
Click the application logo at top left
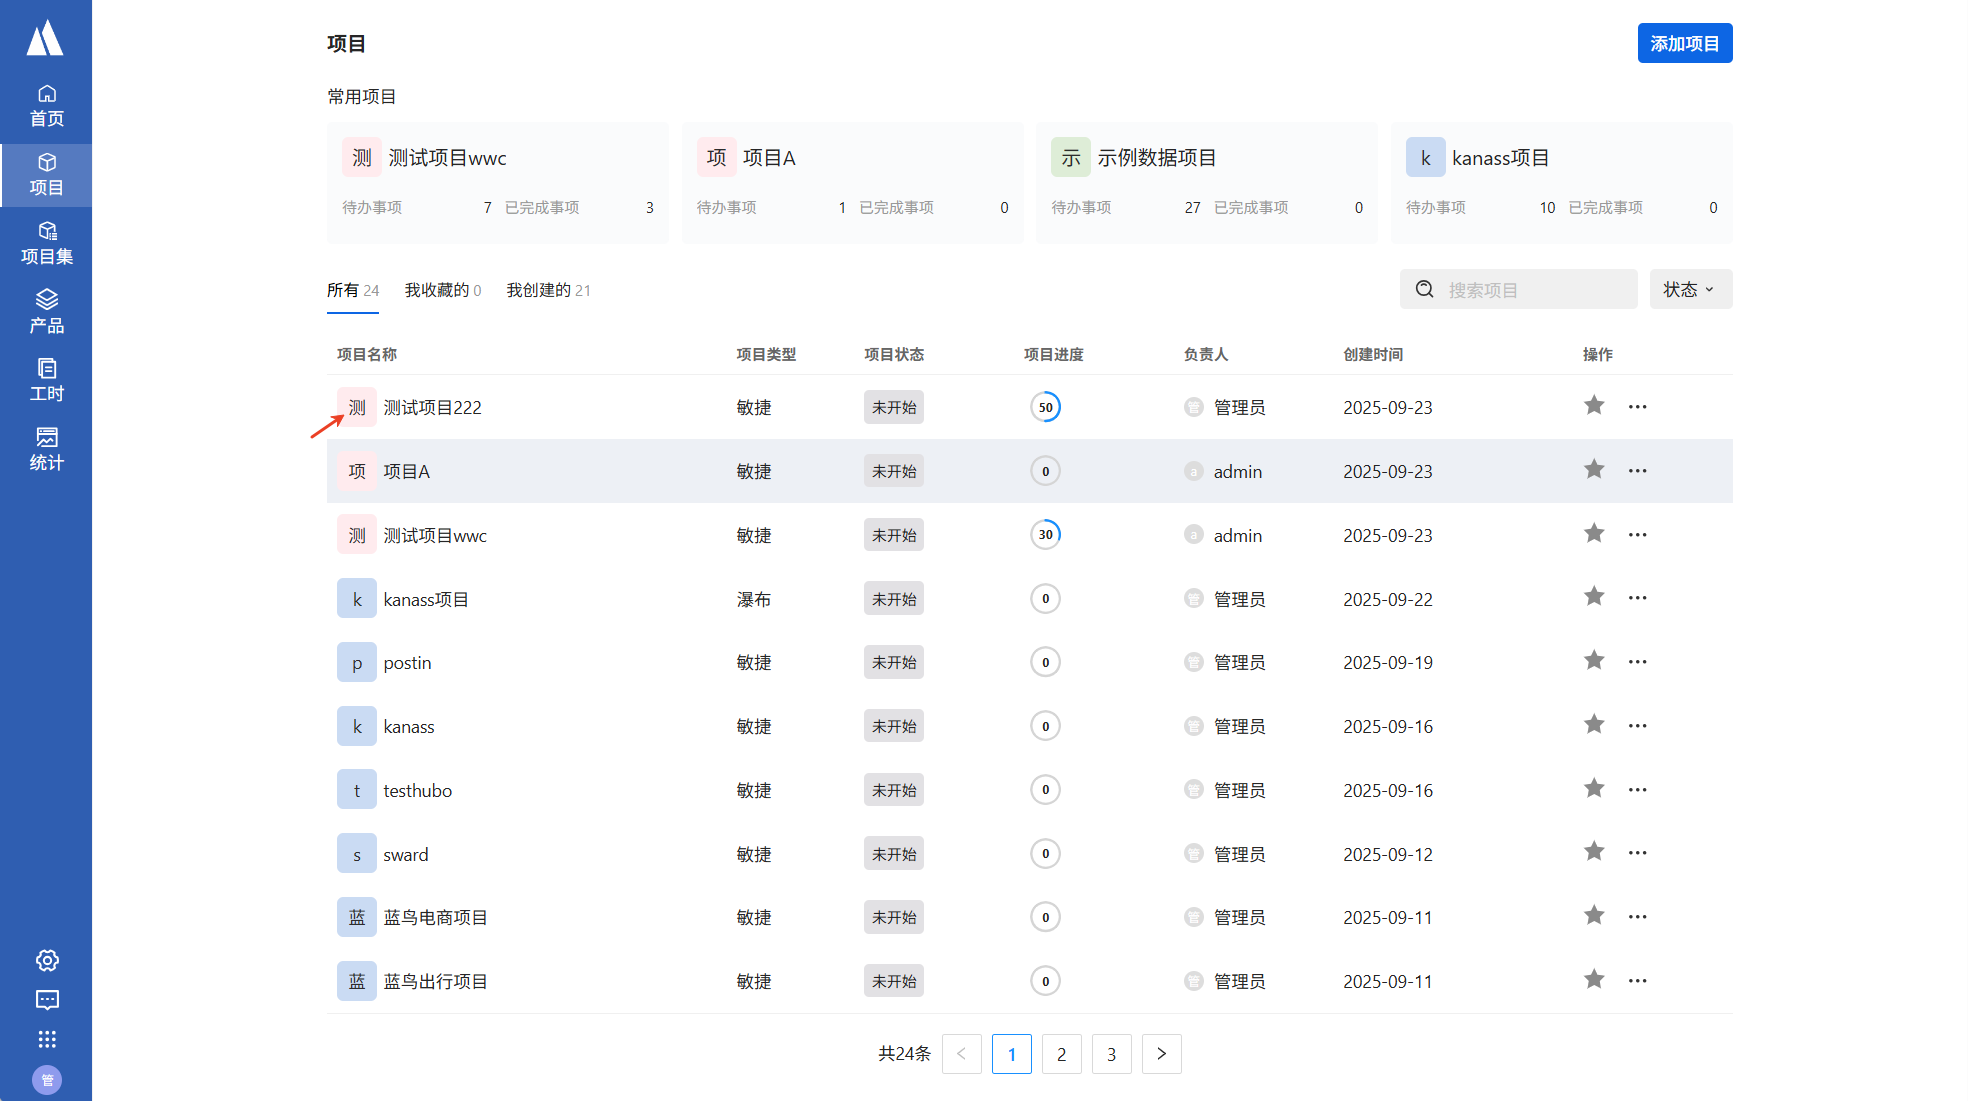(45, 39)
